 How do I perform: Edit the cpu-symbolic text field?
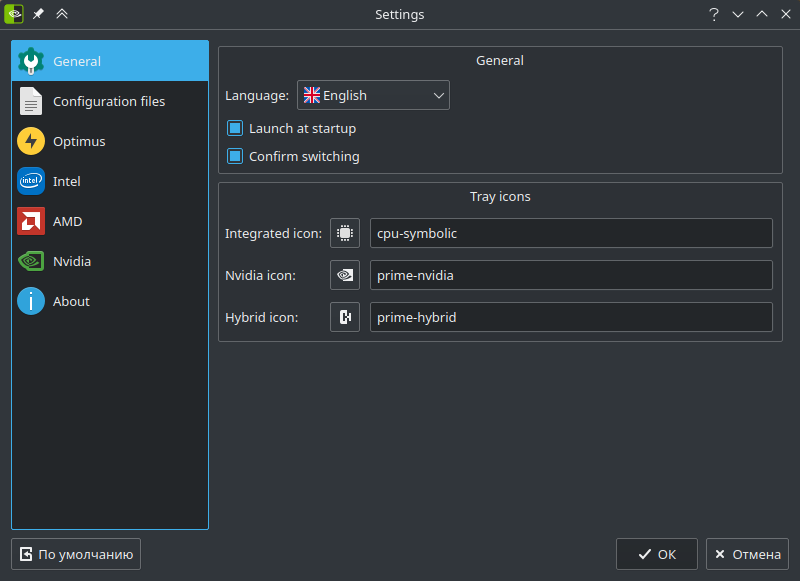[x=571, y=233]
